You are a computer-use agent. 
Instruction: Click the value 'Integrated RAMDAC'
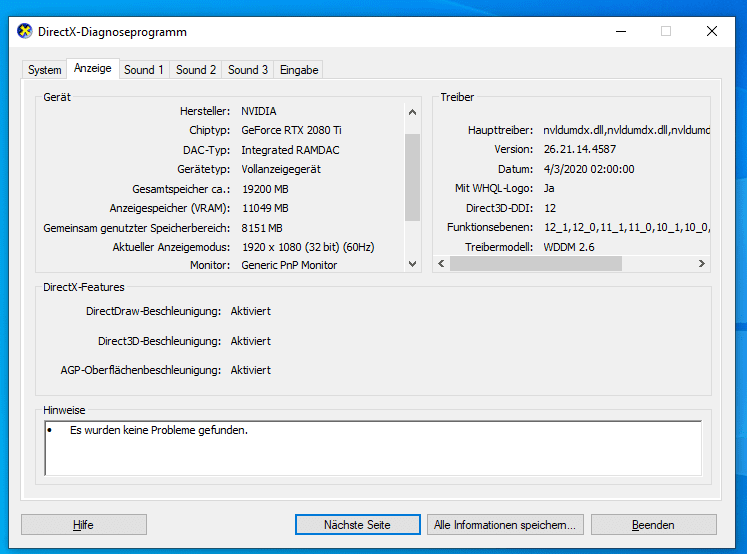click(x=290, y=150)
